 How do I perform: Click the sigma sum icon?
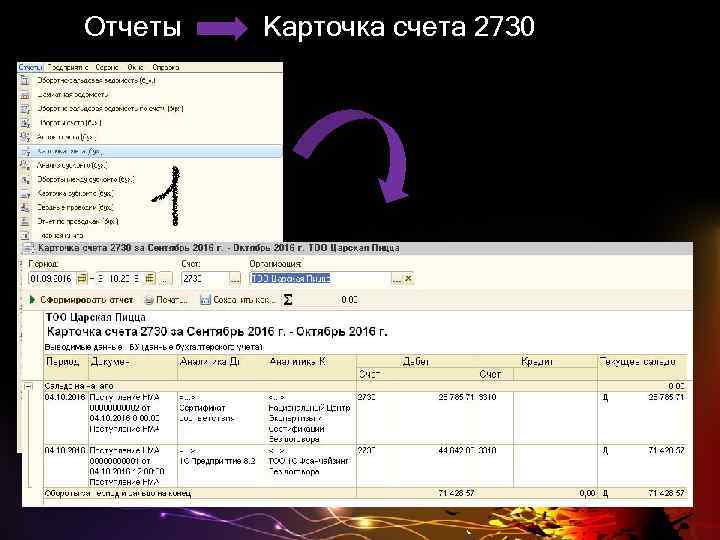coord(288,300)
